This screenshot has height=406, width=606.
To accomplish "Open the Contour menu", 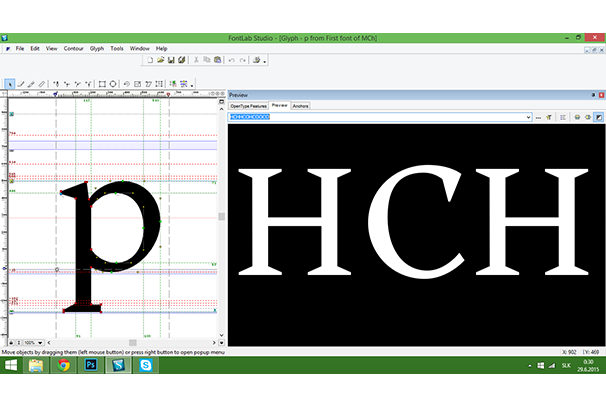I will point(73,48).
